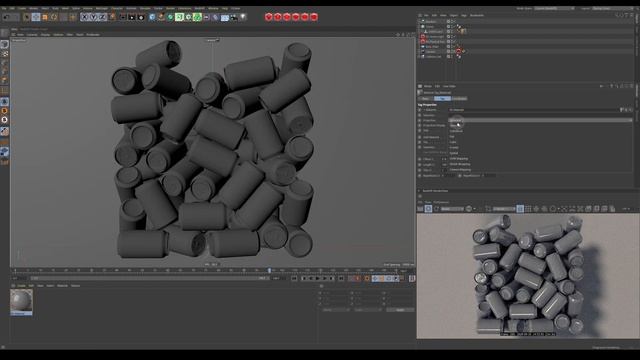Switch to the Basic tab in Attribute Manager

[425, 98]
